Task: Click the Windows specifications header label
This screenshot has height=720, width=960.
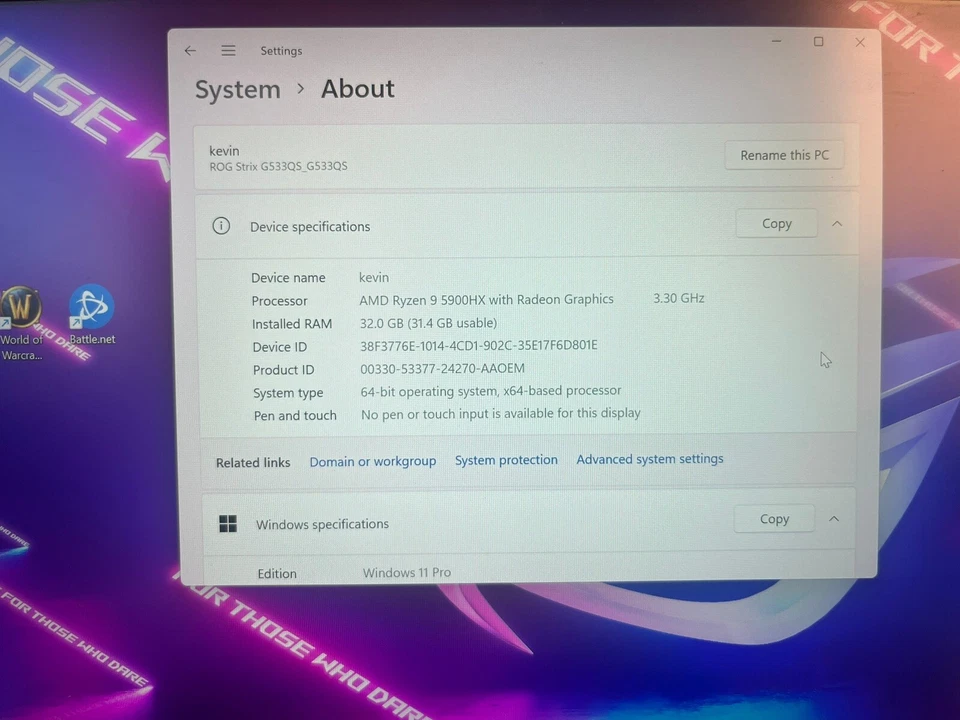Action: coord(322,525)
